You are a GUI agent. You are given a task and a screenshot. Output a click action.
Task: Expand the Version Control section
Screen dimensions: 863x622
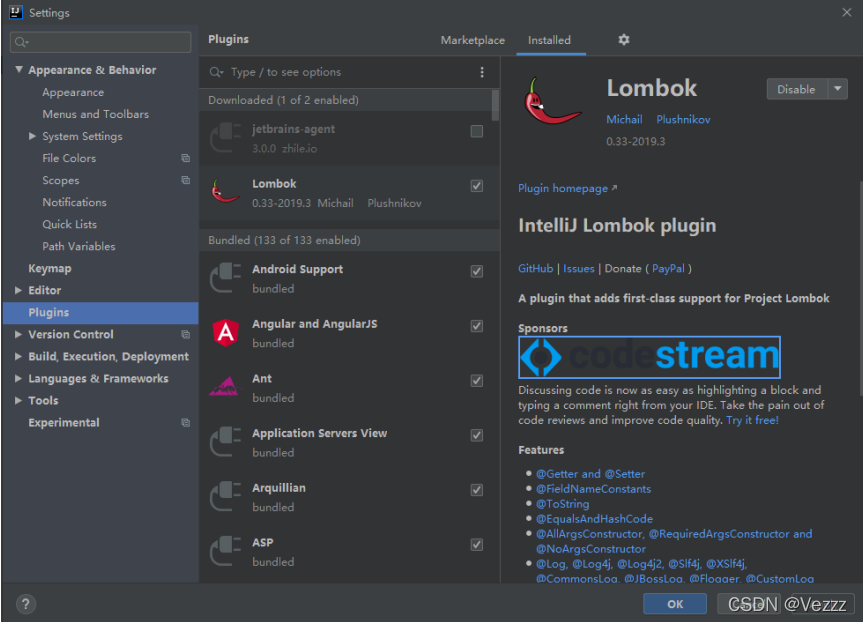[x=18, y=334]
